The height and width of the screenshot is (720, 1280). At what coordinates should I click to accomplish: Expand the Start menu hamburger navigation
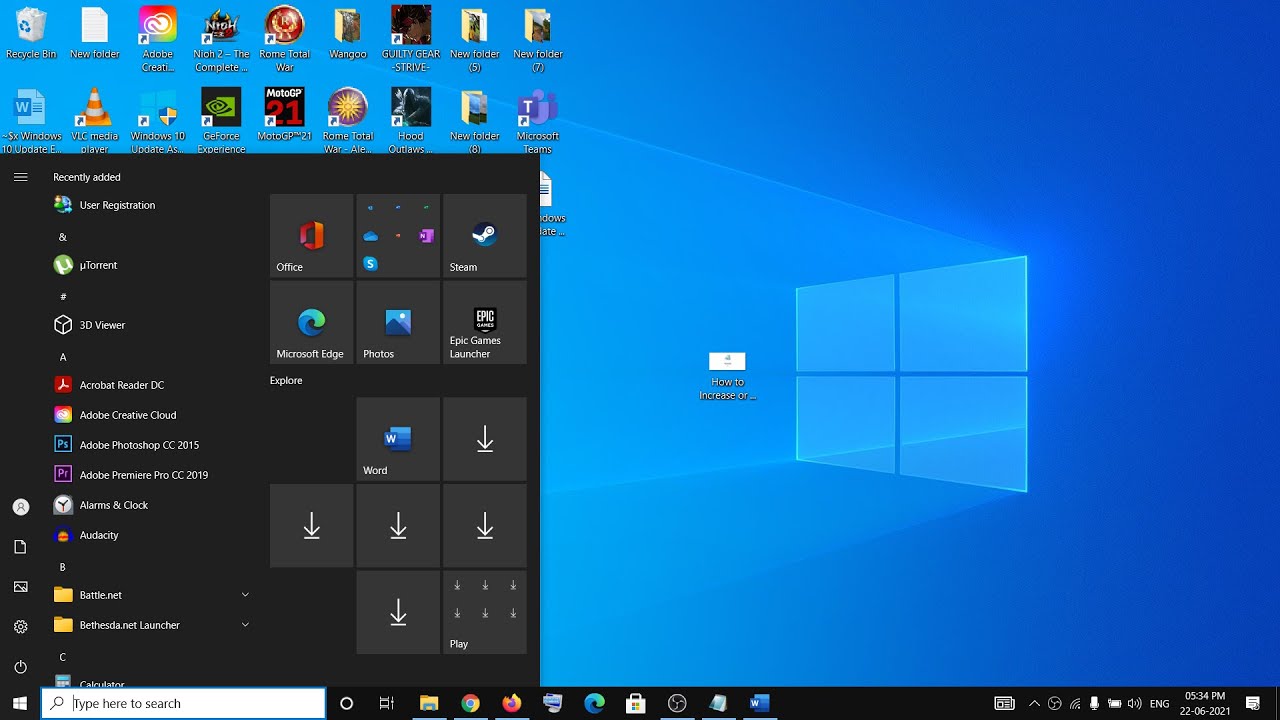(x=20, y=177)
